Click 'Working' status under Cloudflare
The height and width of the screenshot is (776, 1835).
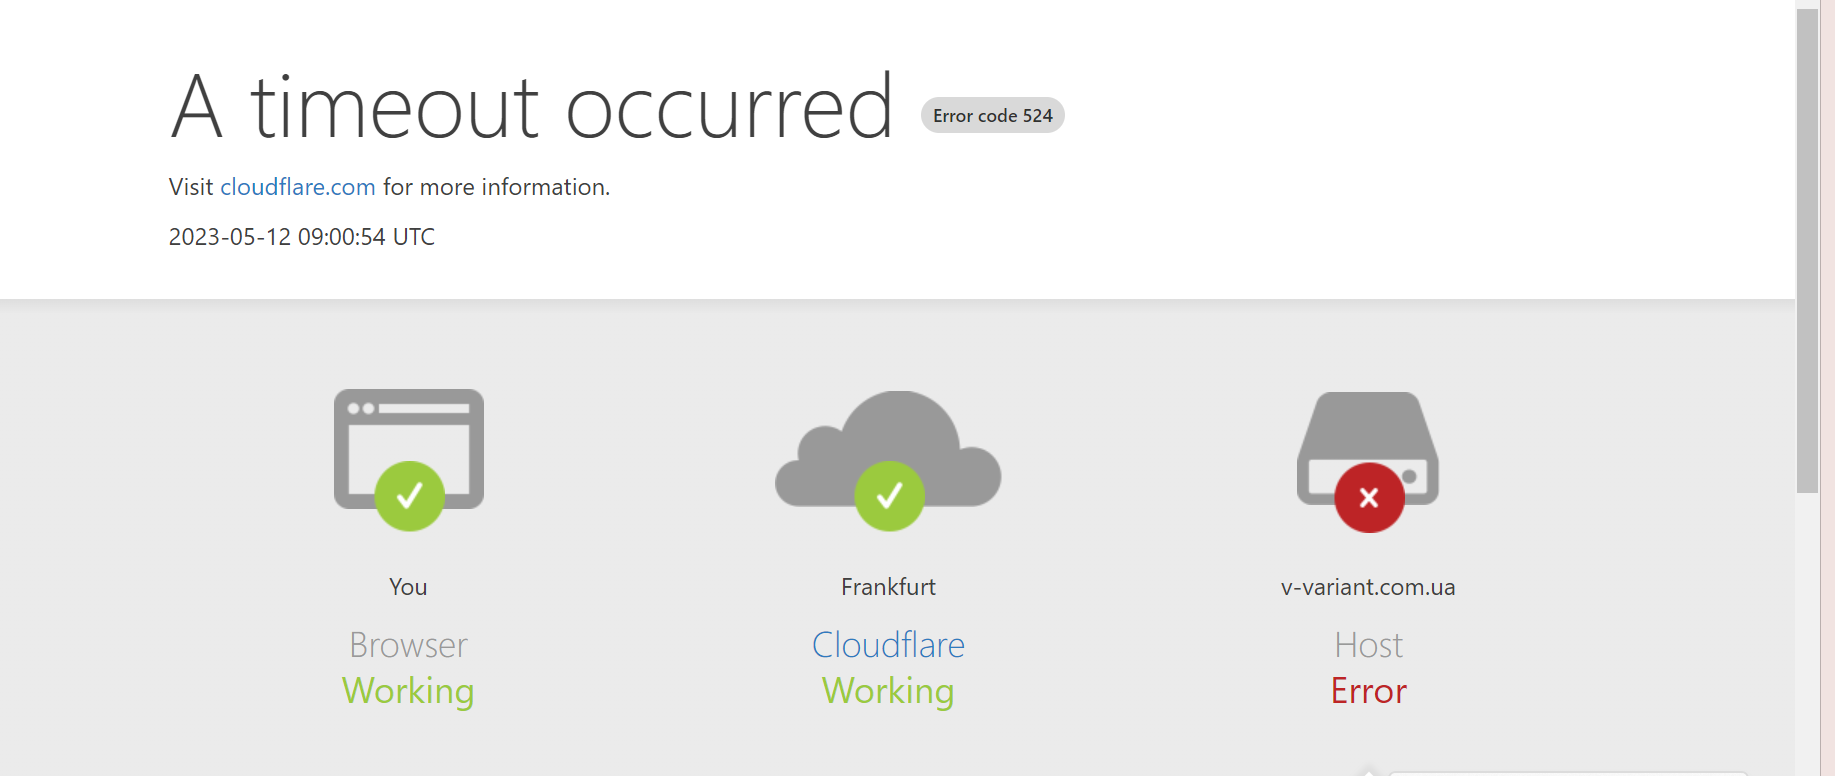coord(888,691)
